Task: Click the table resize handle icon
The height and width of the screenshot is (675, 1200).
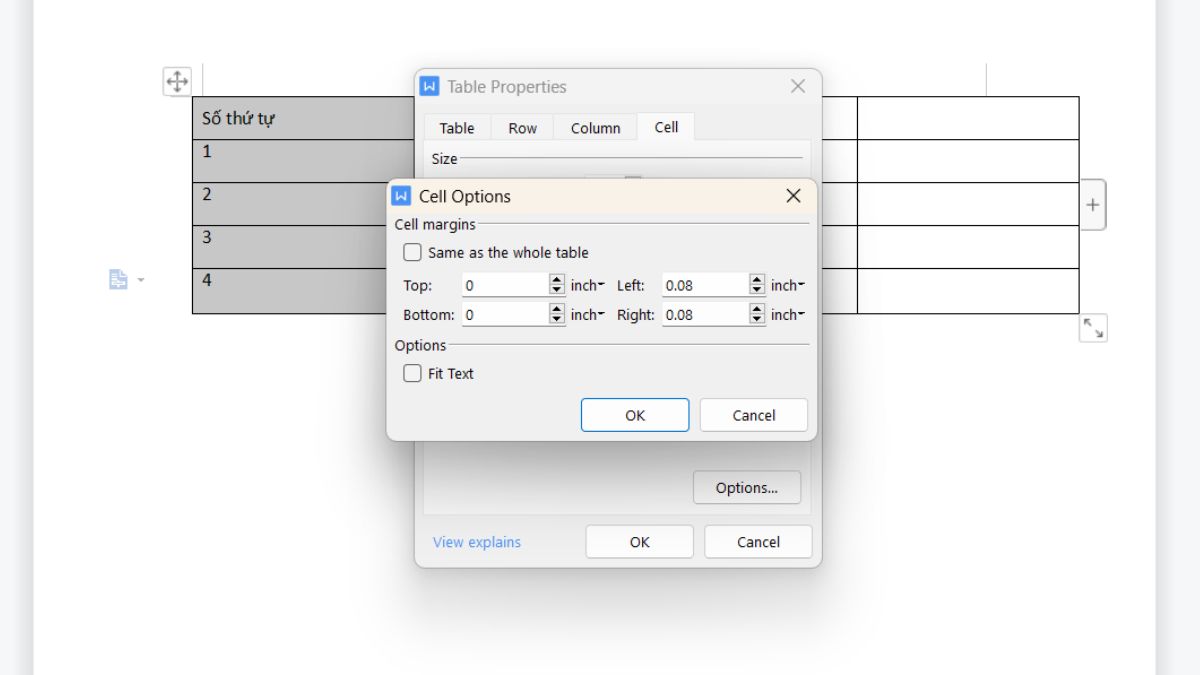Action: tap(1092, 328)
